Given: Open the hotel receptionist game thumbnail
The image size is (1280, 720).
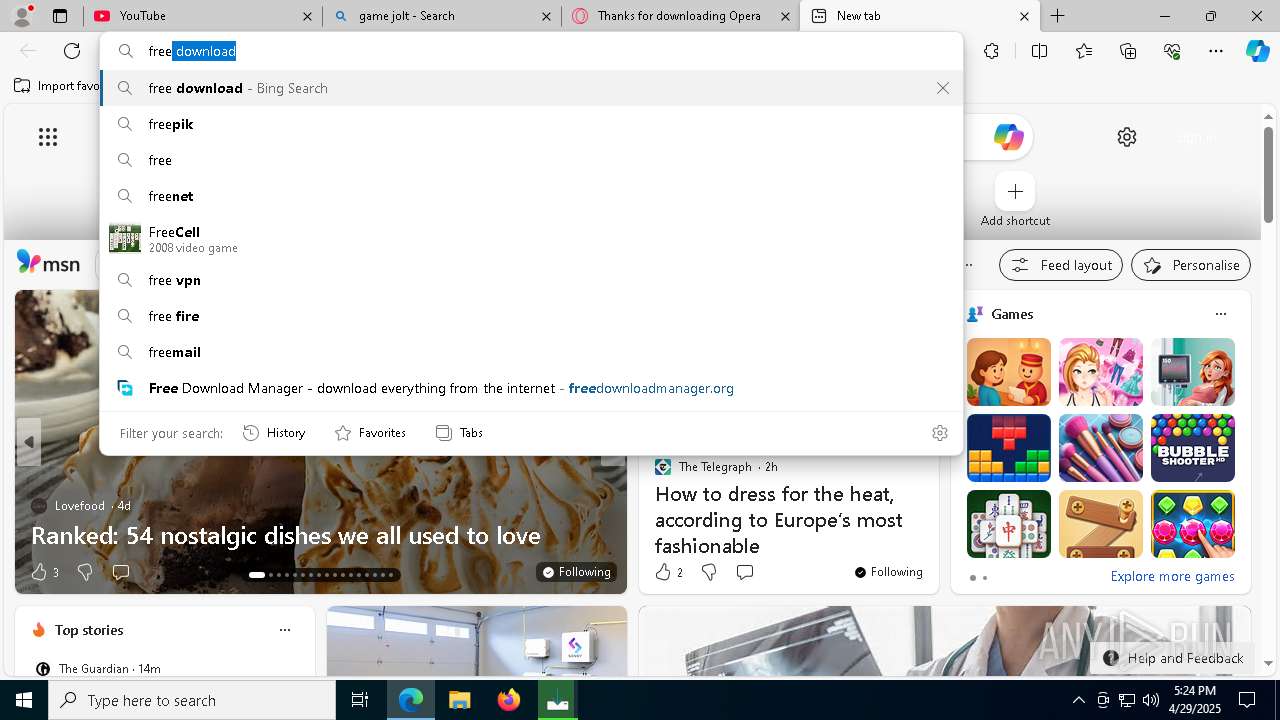Looking at the screenshot, I should 1009,372.
